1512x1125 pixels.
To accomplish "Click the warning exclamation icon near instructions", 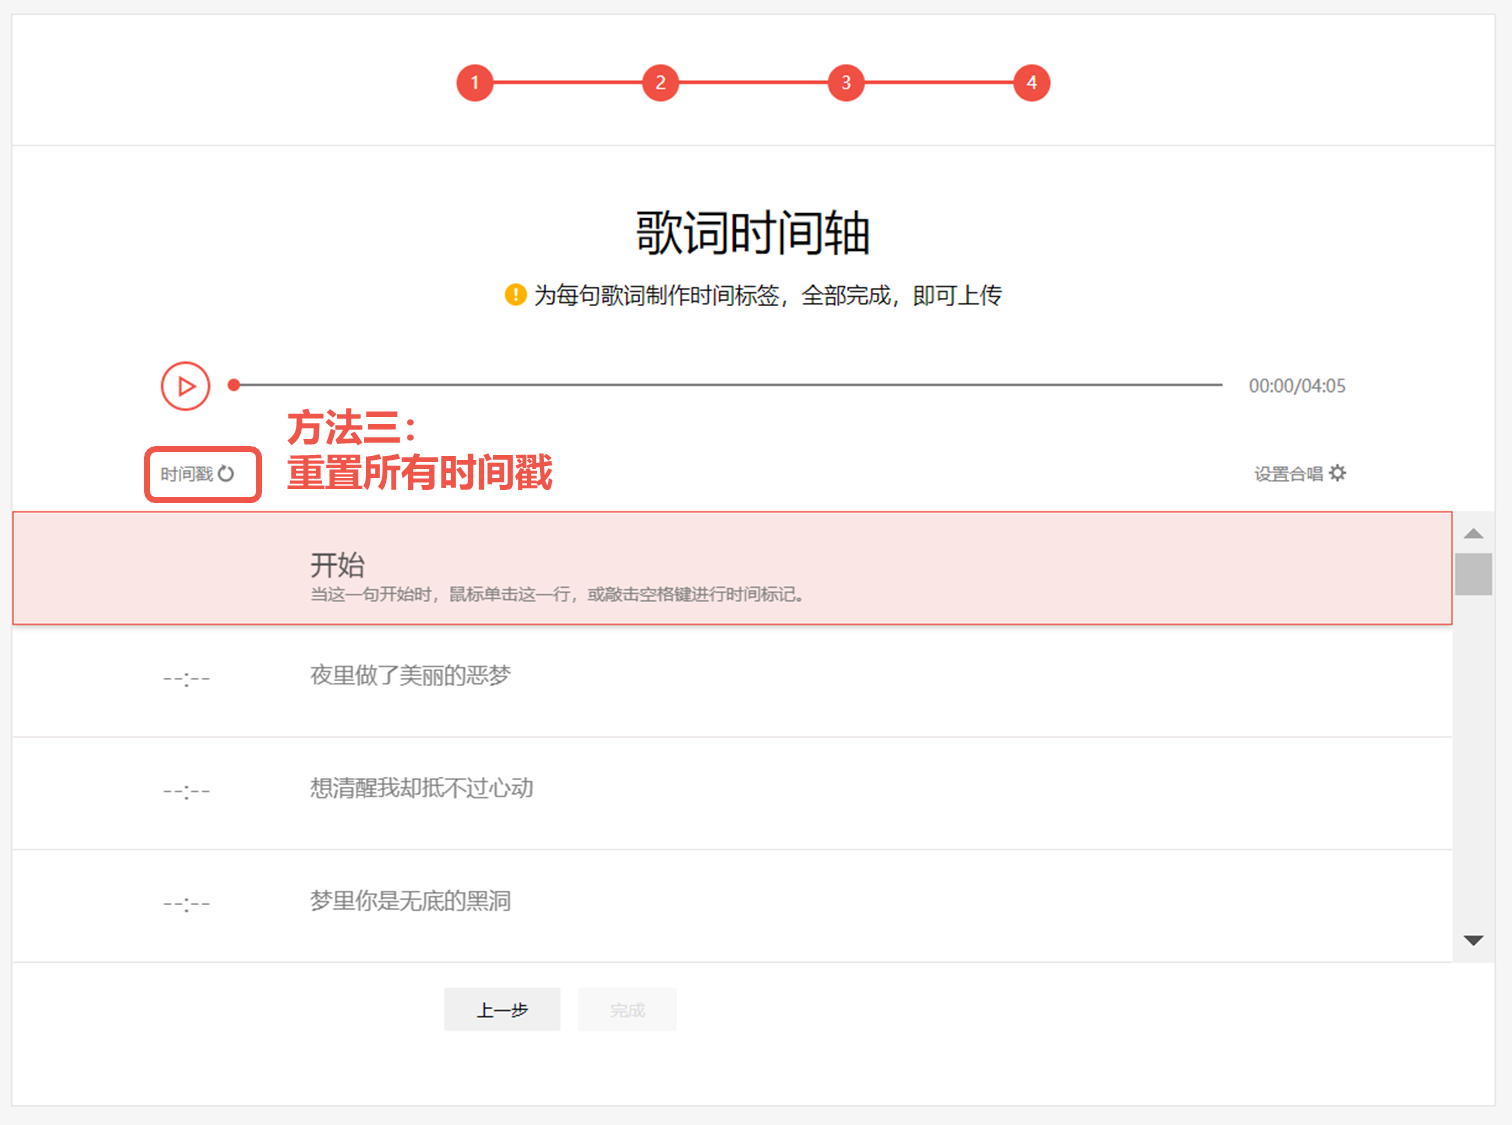I will pyautogui.click(x=514, y=295).
